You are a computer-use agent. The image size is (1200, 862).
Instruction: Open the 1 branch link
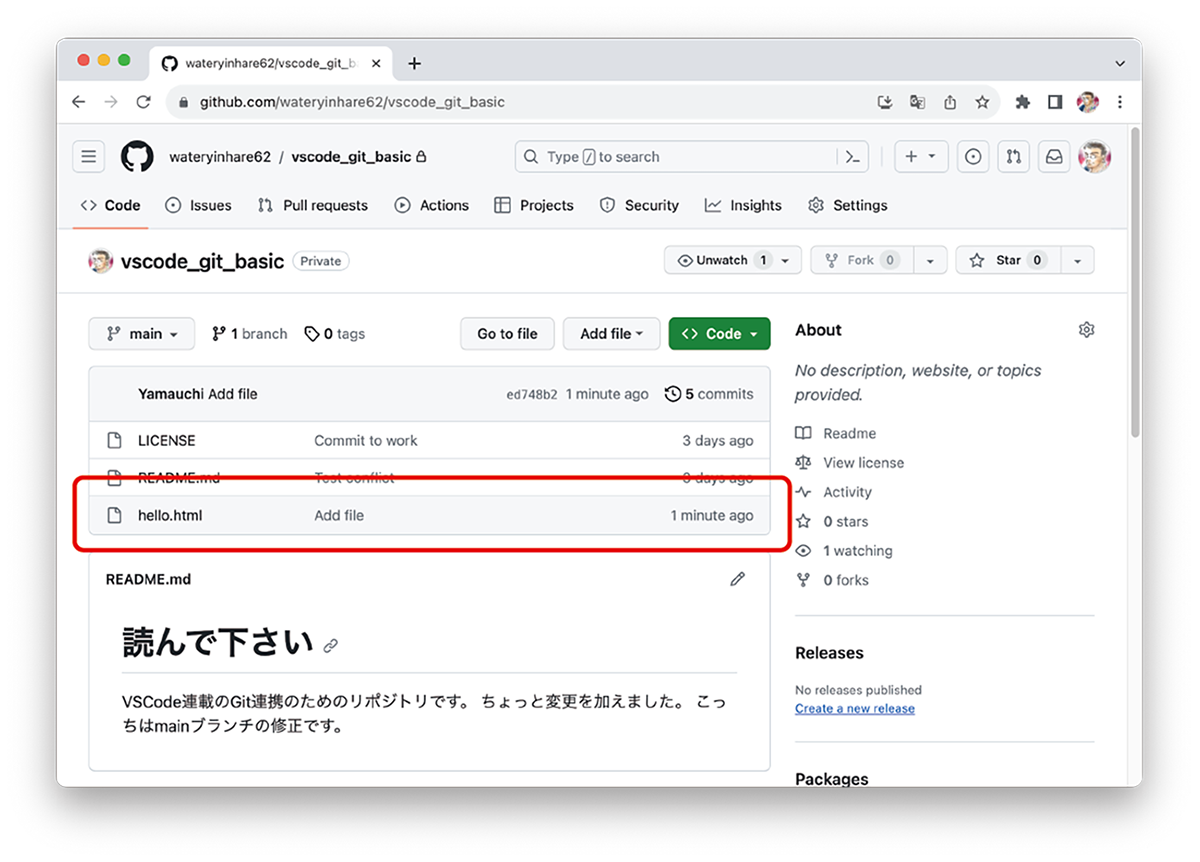pyautogui.click(x=249, y=334)
